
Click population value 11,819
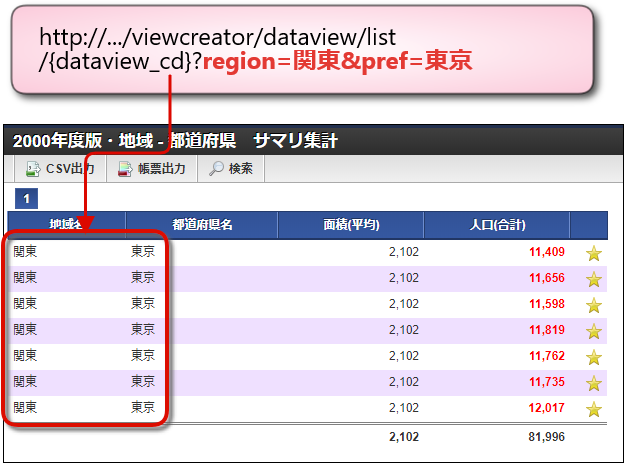click(x=547, y=330)
